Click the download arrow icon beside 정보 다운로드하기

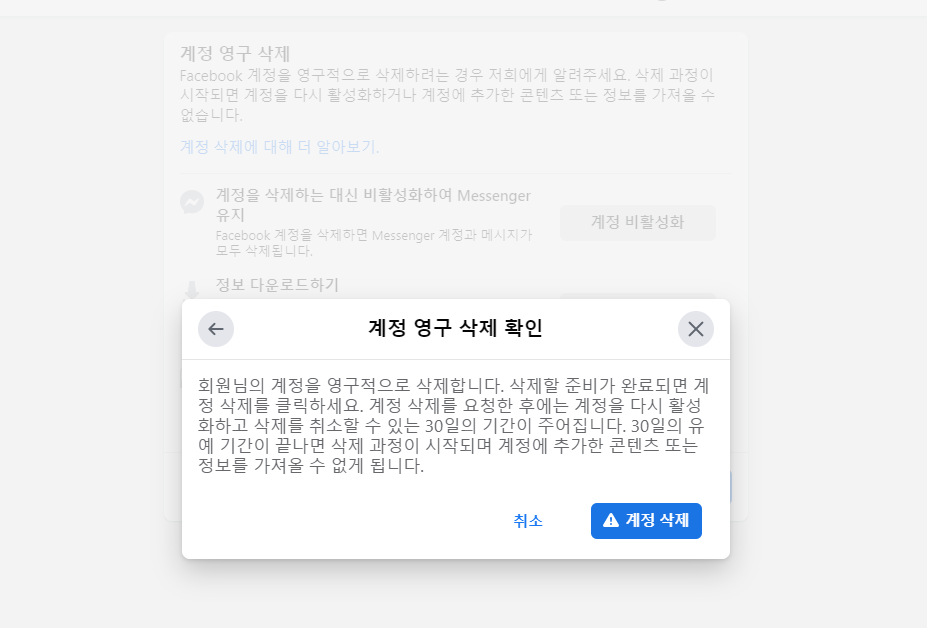[192, 290]
